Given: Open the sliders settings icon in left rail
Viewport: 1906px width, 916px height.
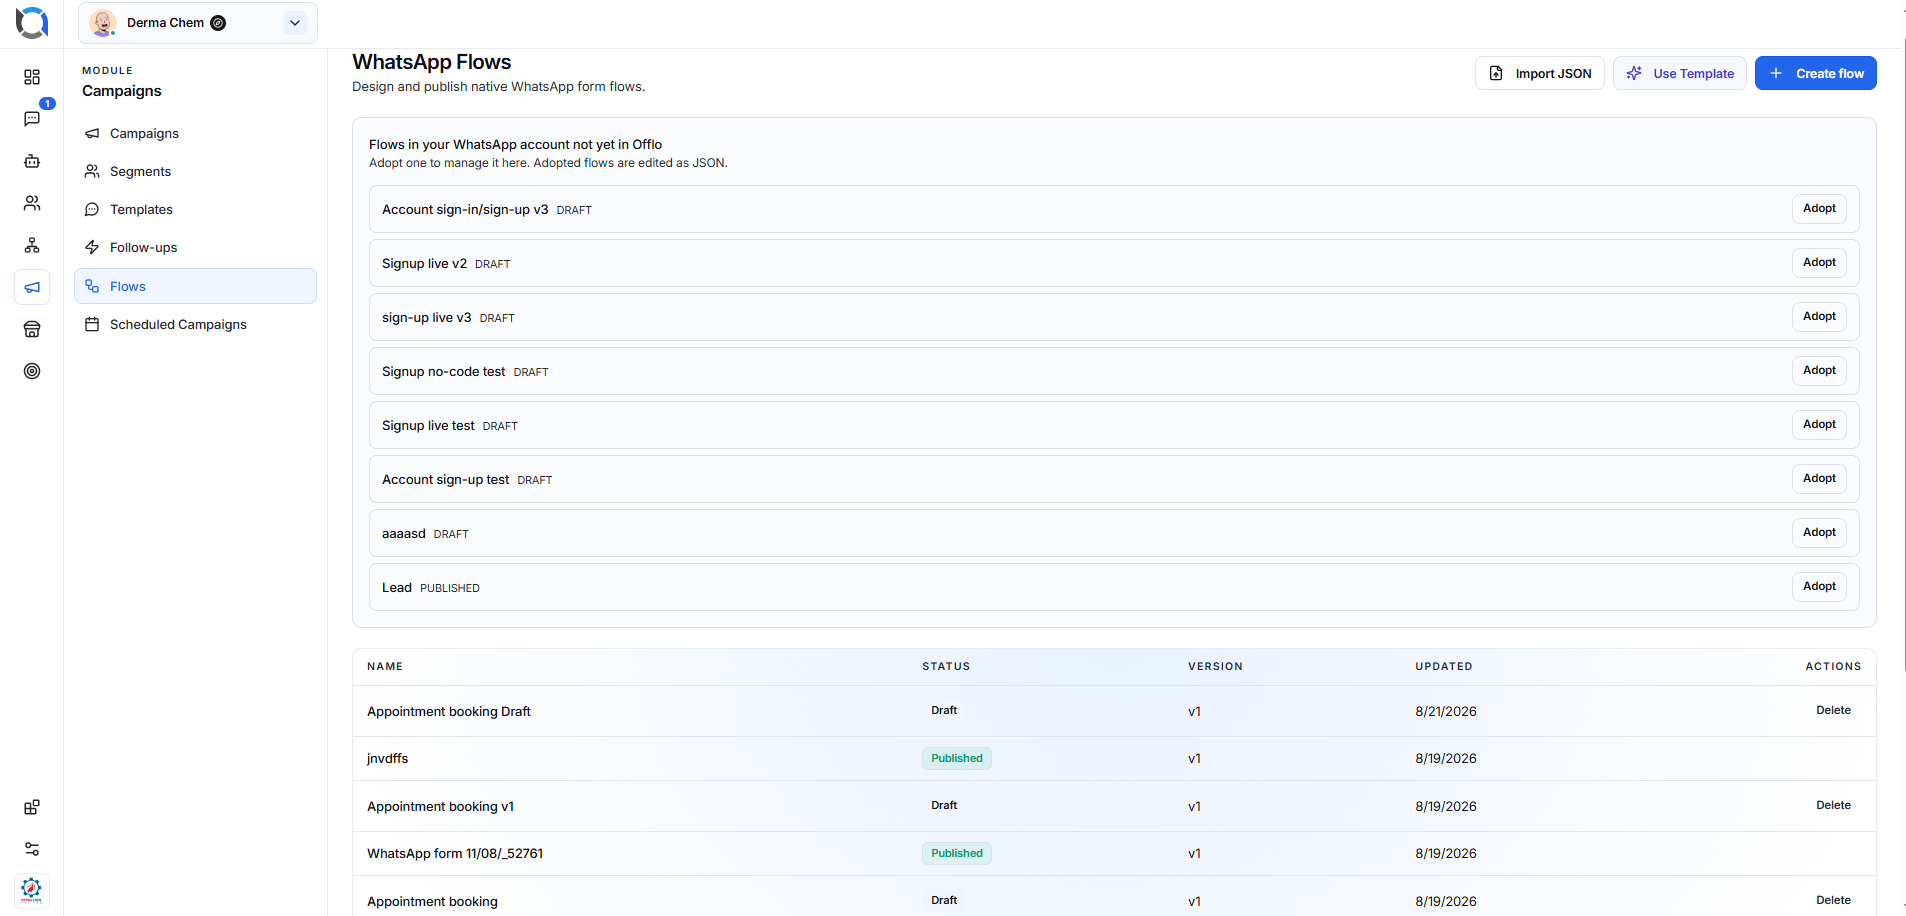Looking at the screenshot, I should coord(32,849).
